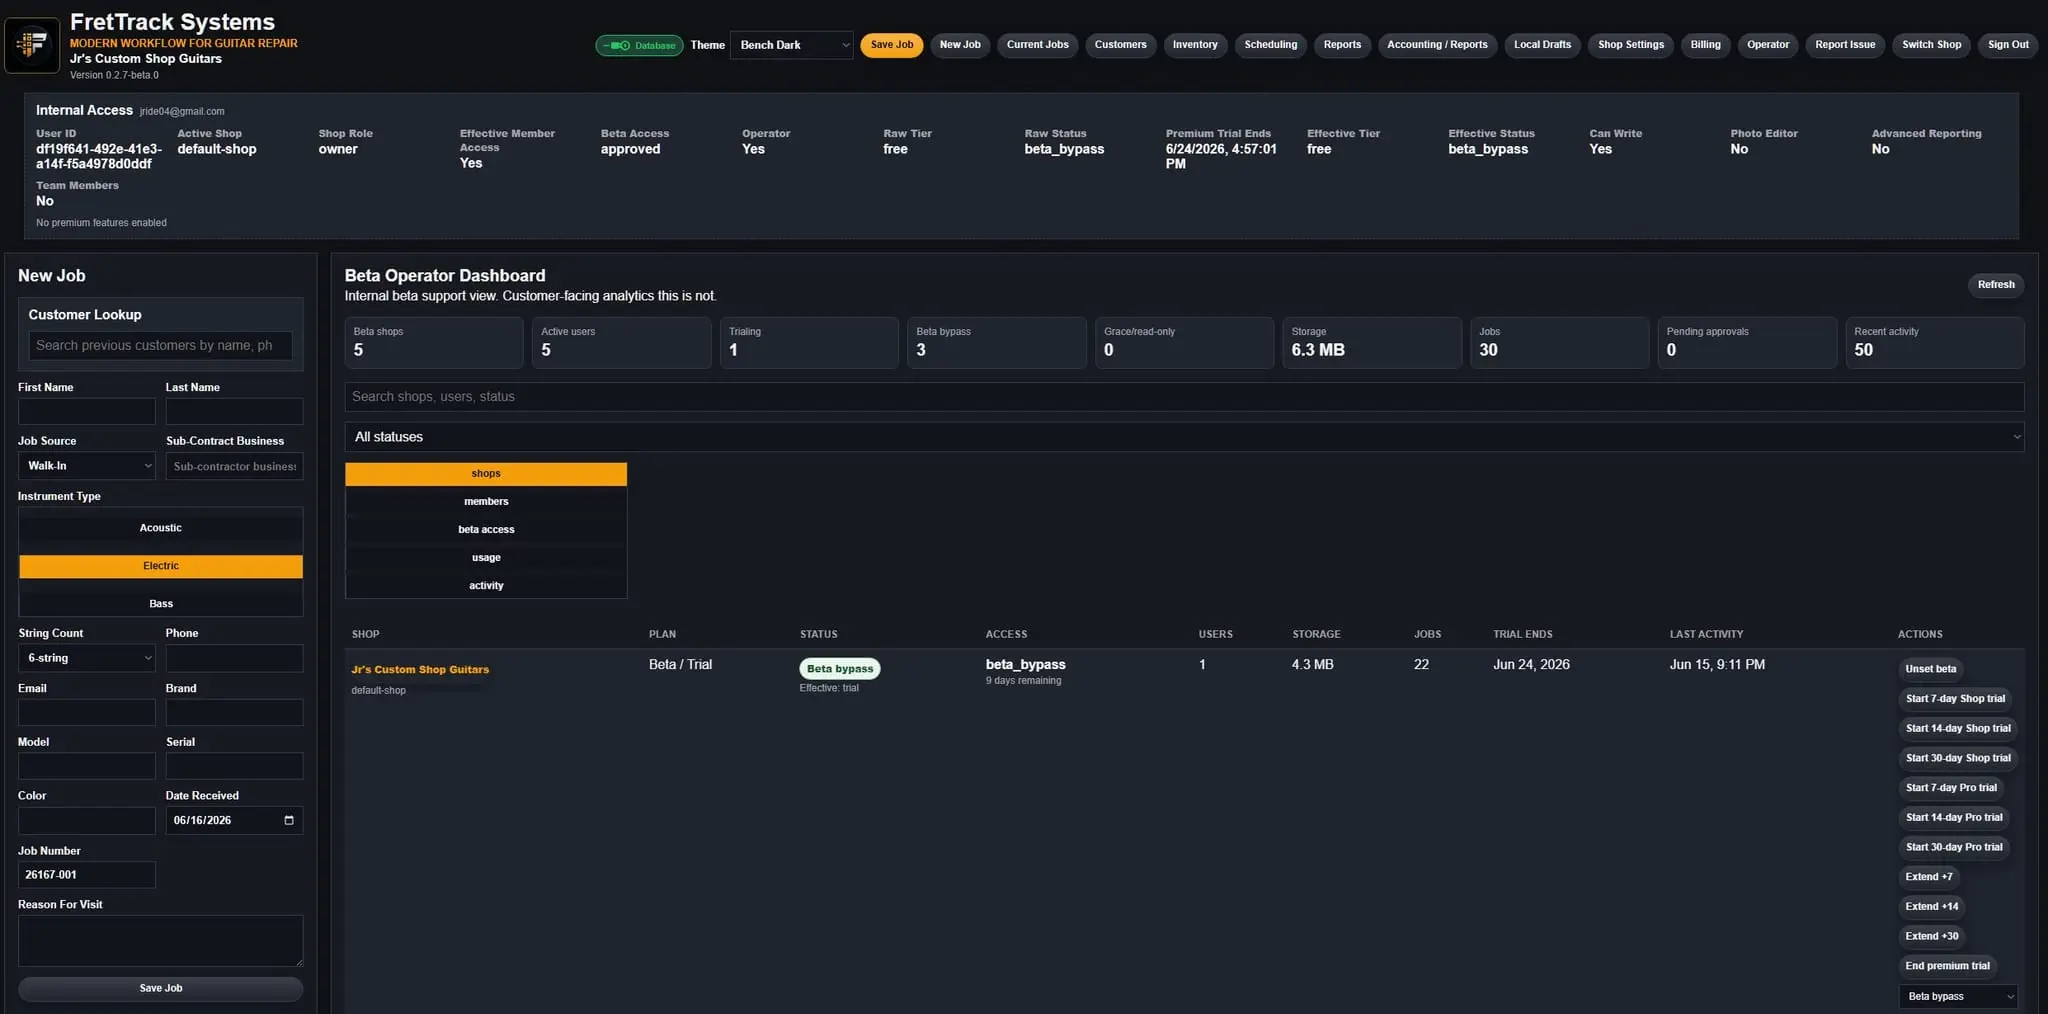Click the Report Issue button

(x=1845, y=45)
